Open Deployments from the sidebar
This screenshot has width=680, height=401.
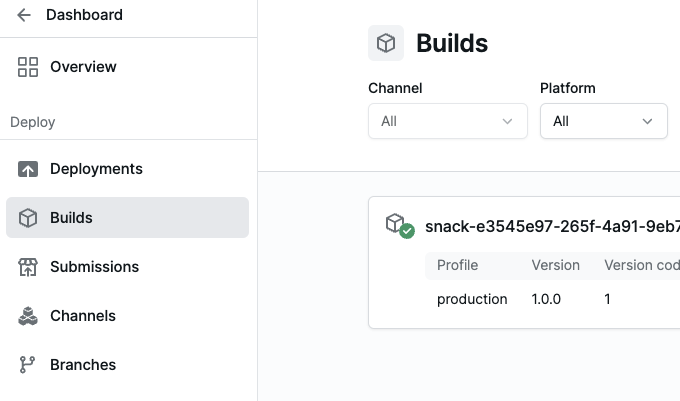click(x=96, y=169)
